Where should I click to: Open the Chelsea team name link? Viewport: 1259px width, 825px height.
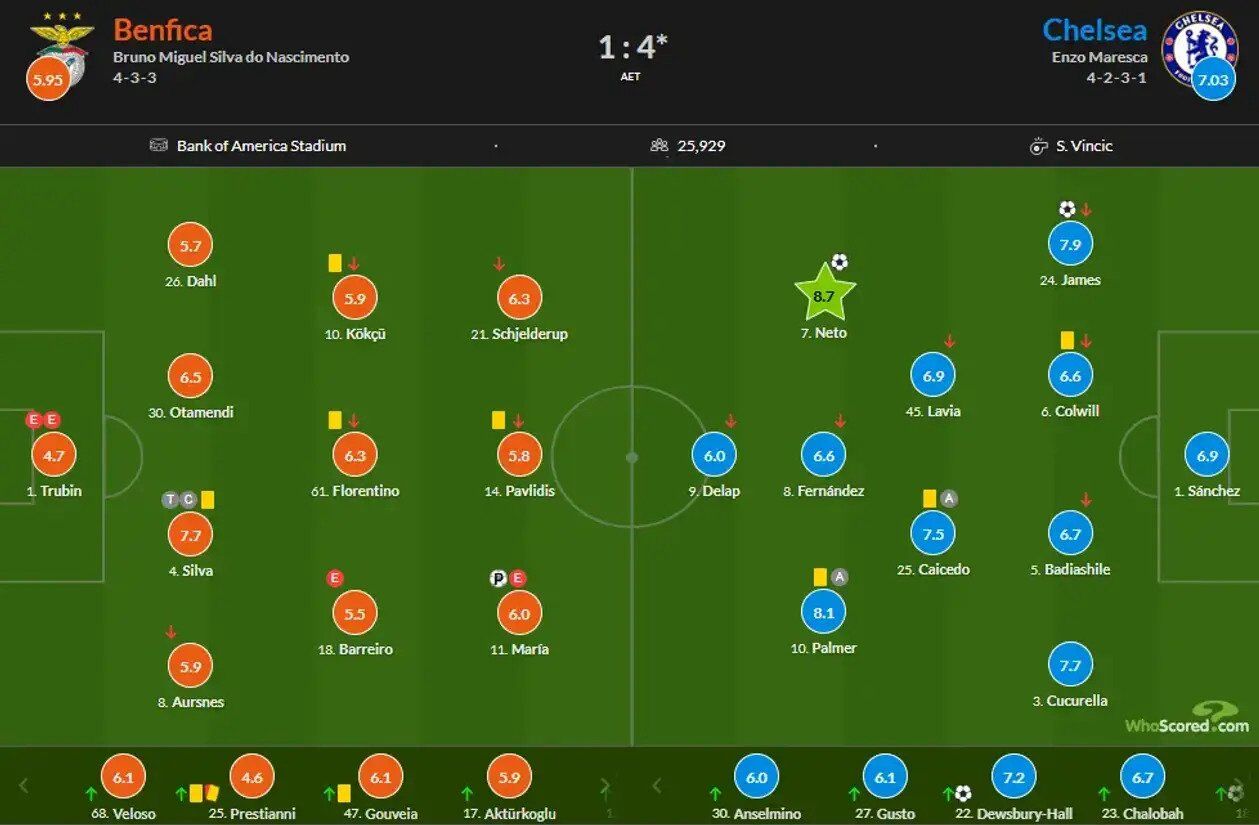click(x=1094, y=29)
